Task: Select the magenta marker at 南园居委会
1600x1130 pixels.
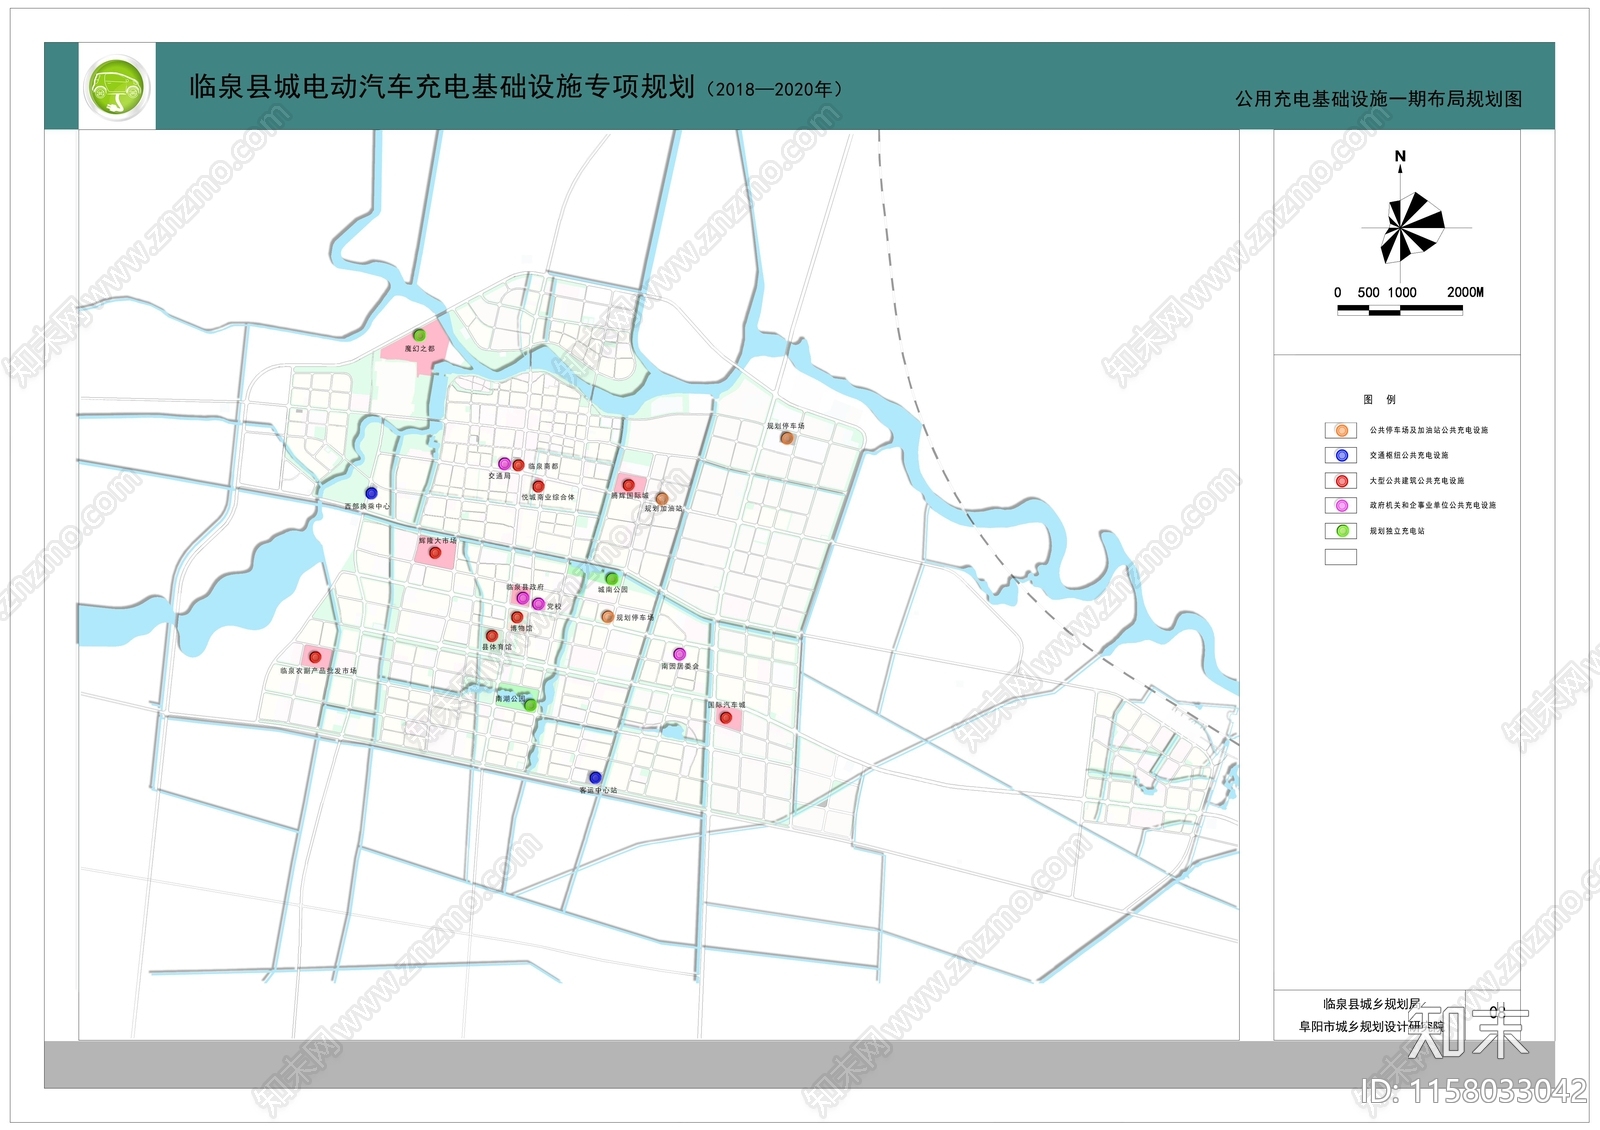Action: point(679,654)
